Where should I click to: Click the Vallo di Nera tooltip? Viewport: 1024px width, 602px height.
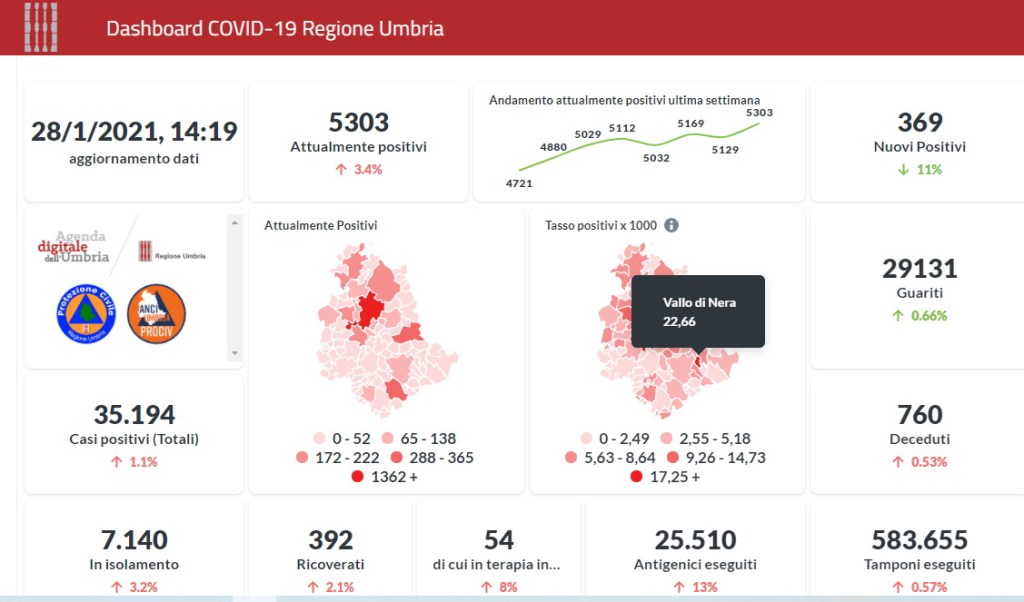pyautogui.click(x=698, y=311)
